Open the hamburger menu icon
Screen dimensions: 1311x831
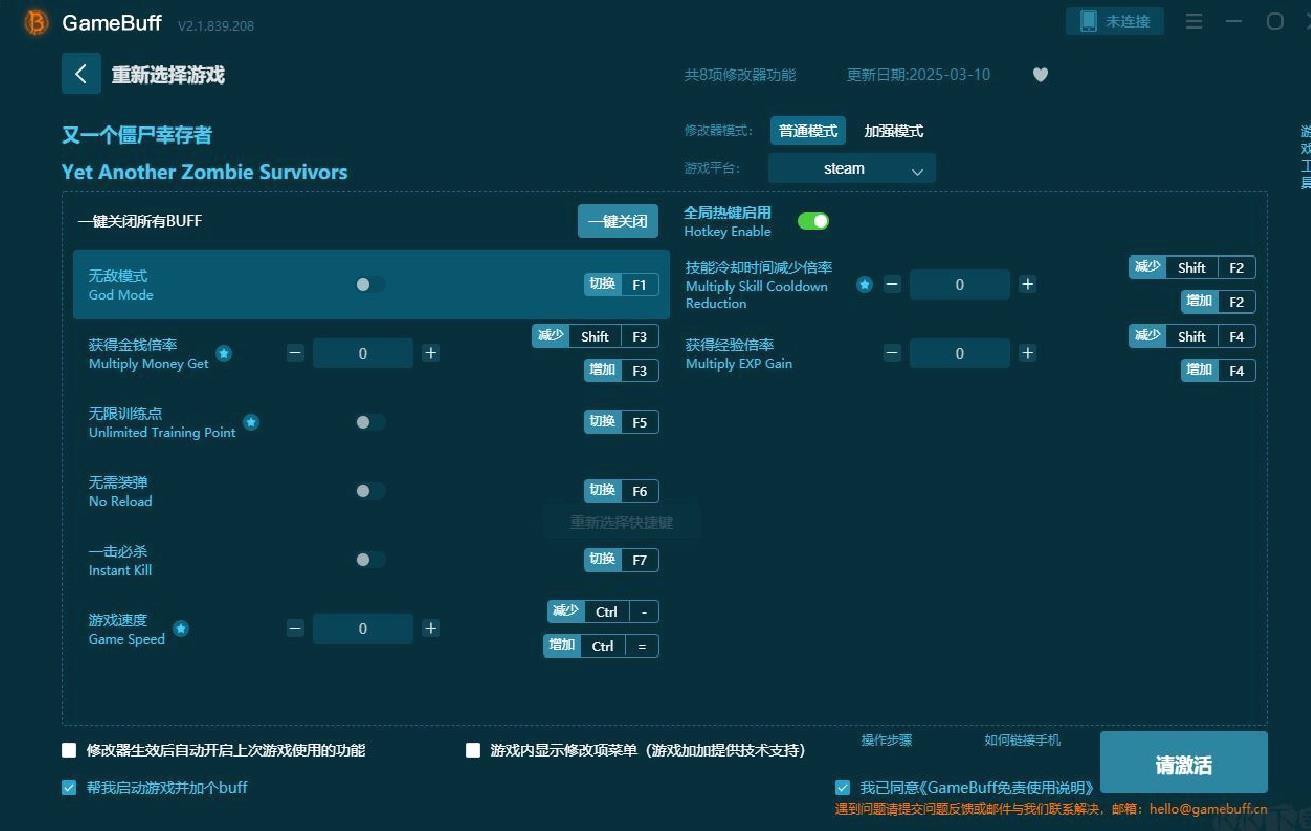click(1194, 21)
